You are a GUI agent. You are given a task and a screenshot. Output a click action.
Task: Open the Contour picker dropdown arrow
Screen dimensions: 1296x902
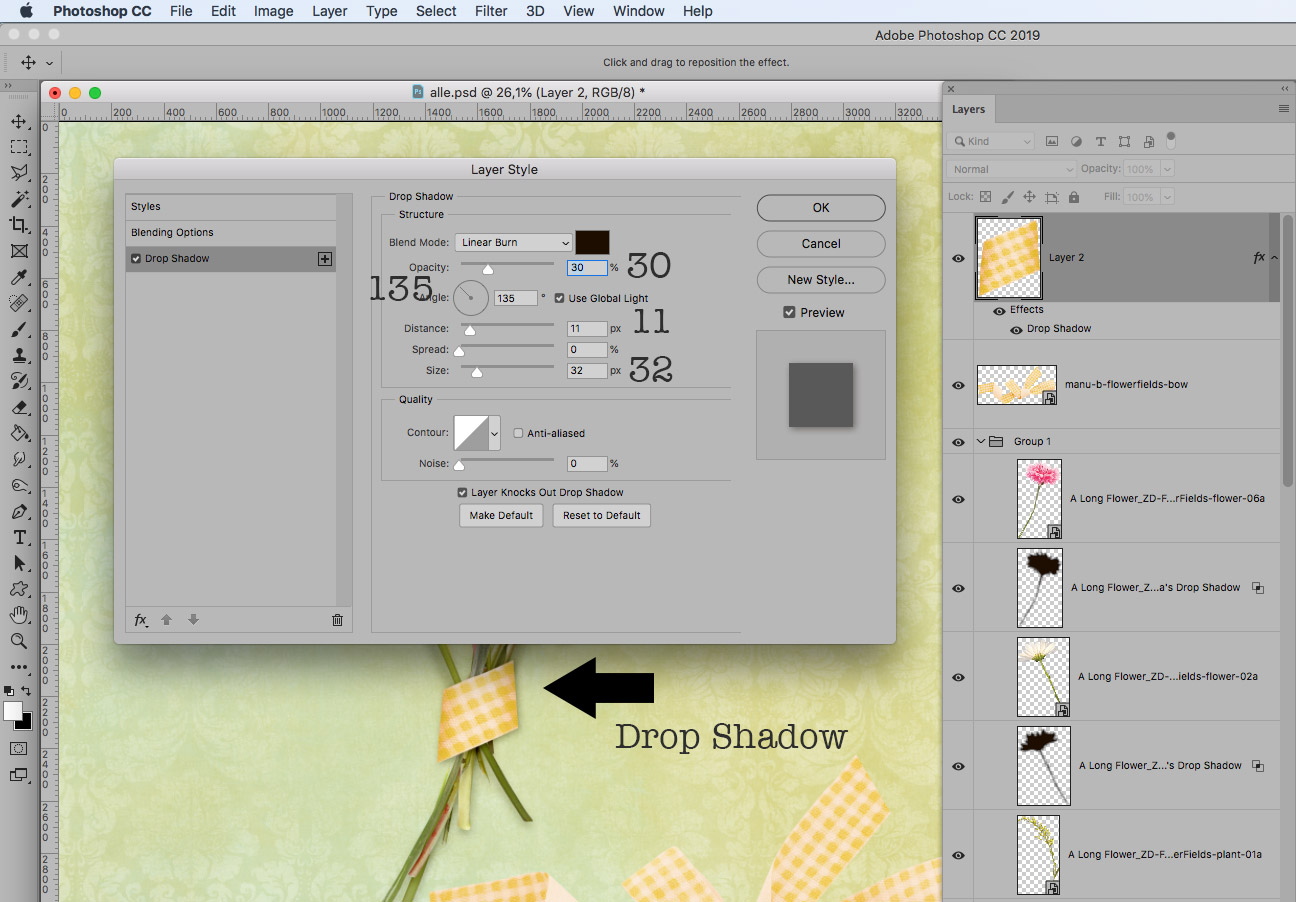[494, 433]
